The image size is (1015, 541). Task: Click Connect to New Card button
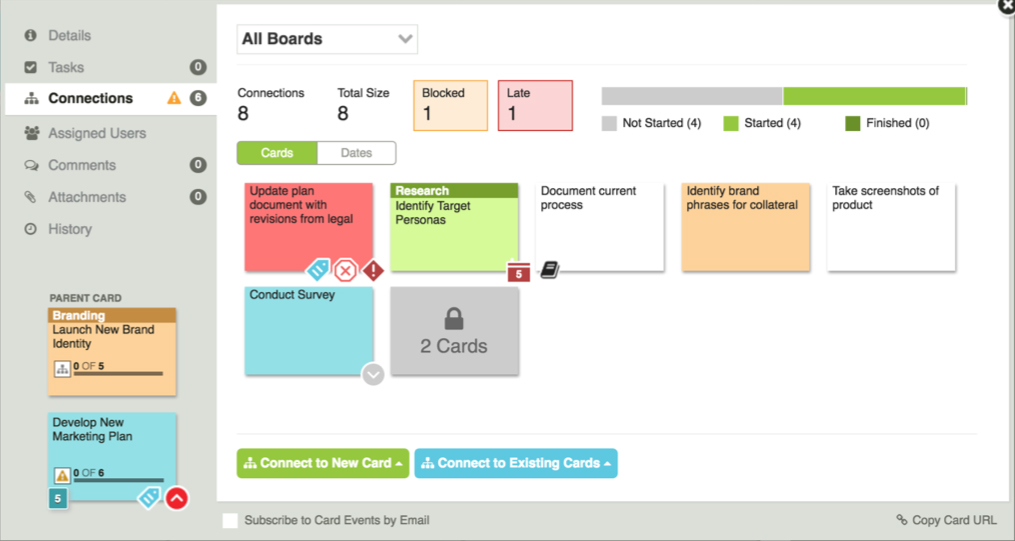[x=323, y=463]
